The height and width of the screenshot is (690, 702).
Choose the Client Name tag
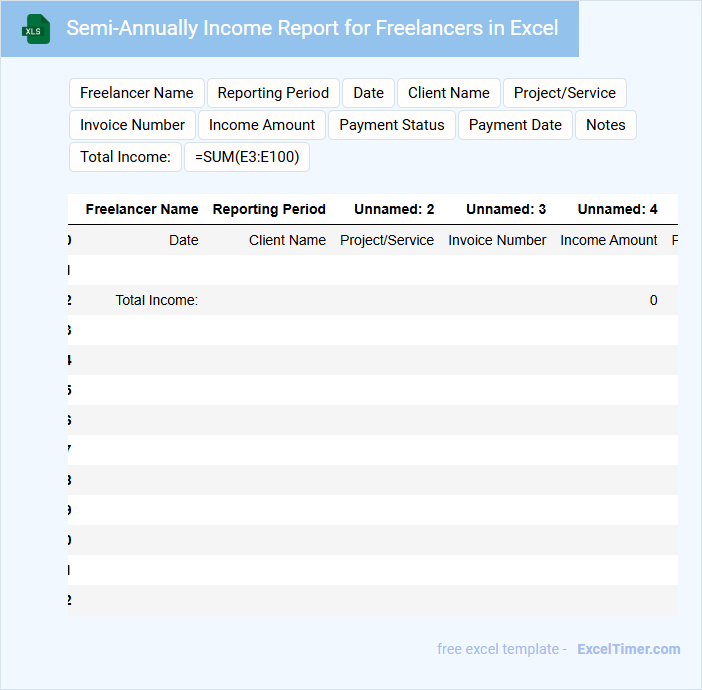point(449,93)
